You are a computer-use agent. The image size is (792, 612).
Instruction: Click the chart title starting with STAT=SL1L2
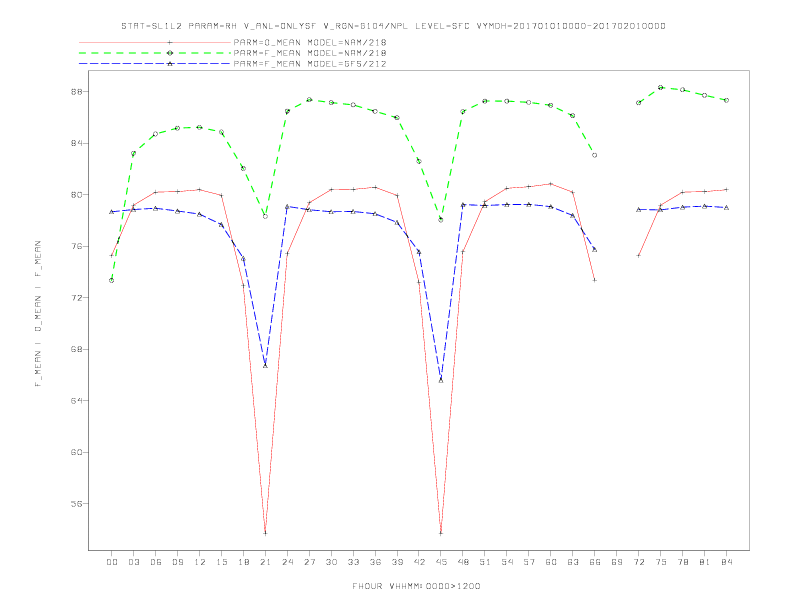click(393, 26)
